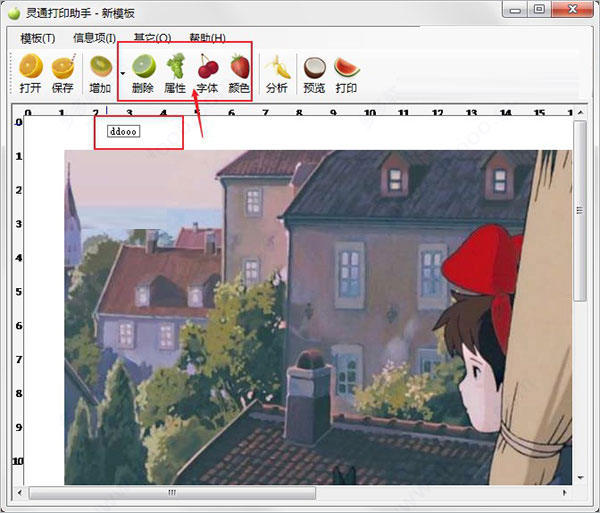
Task: Expand the dropdown arrow beside 增加
Action: tap(122, 73)
